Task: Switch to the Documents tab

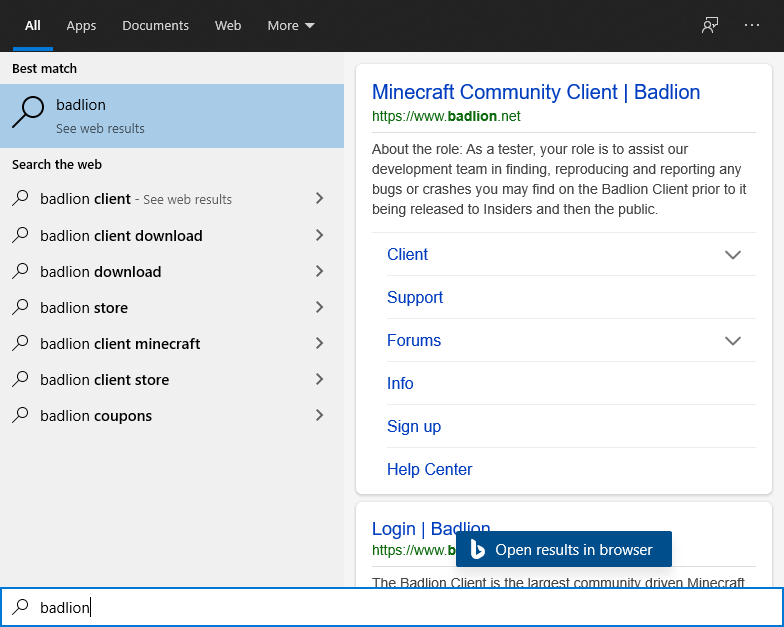Action: (x=155, y=26)
